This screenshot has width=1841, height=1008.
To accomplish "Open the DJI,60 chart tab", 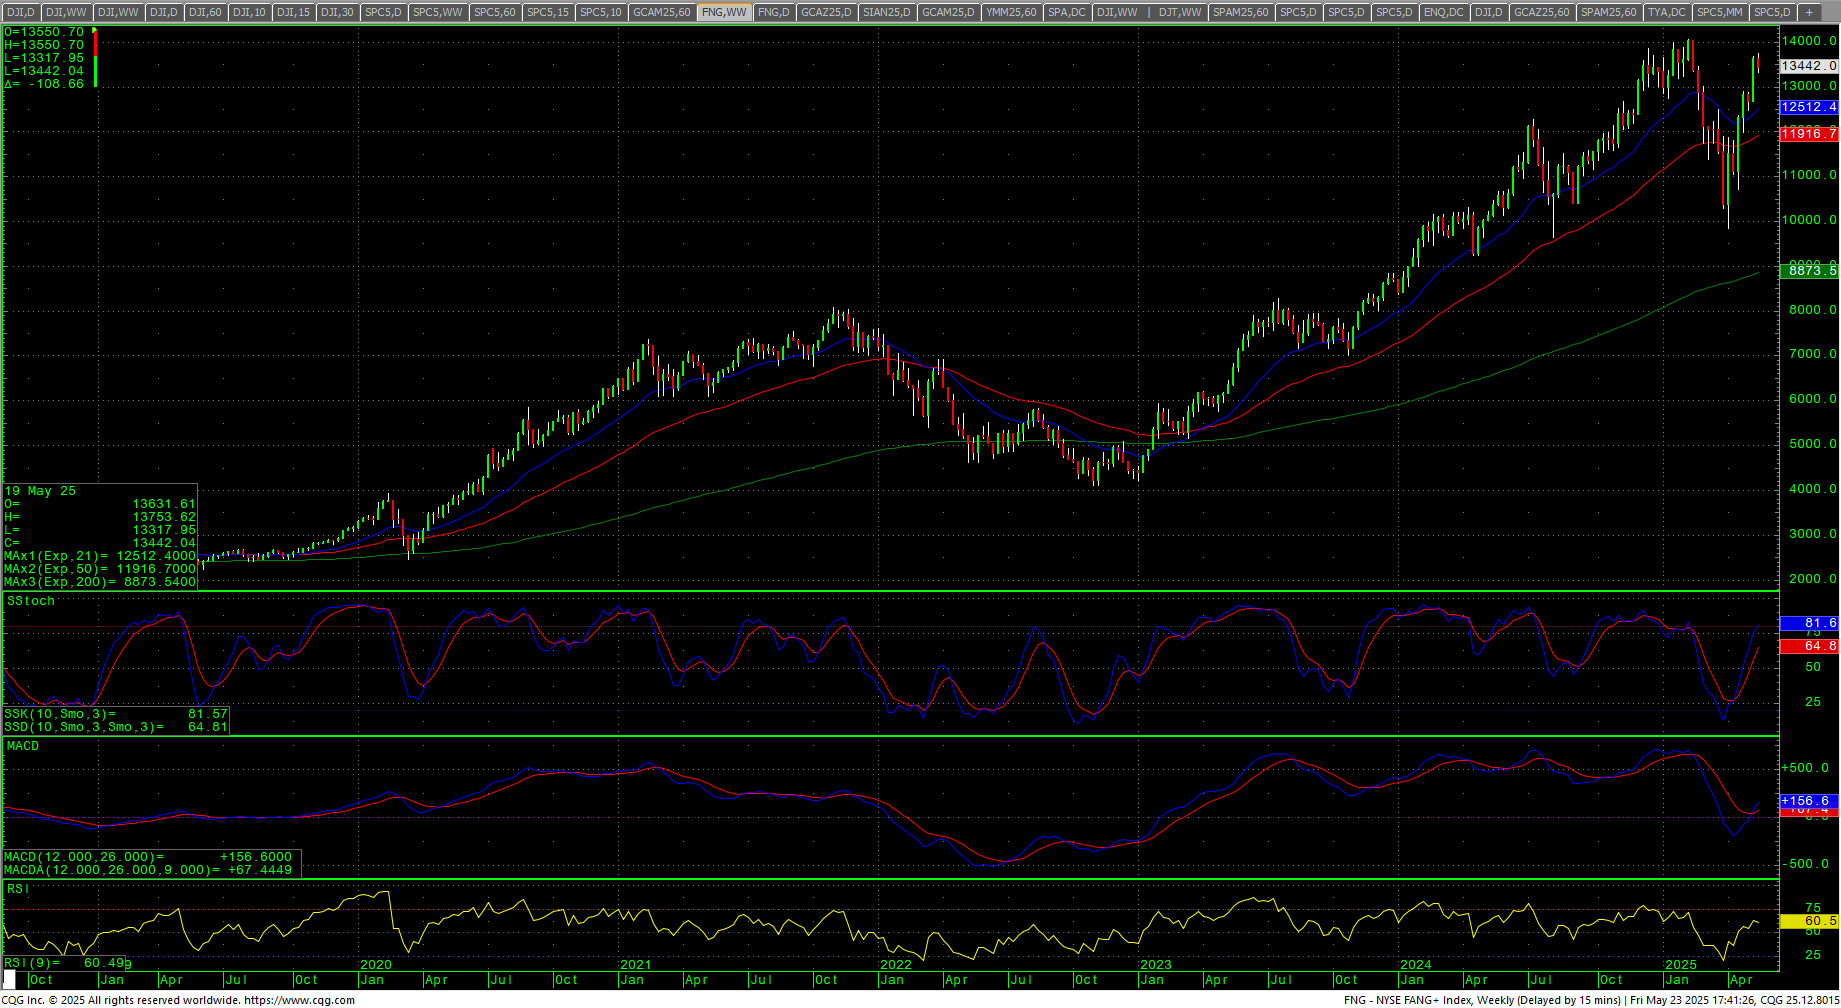I will [205, 12].
